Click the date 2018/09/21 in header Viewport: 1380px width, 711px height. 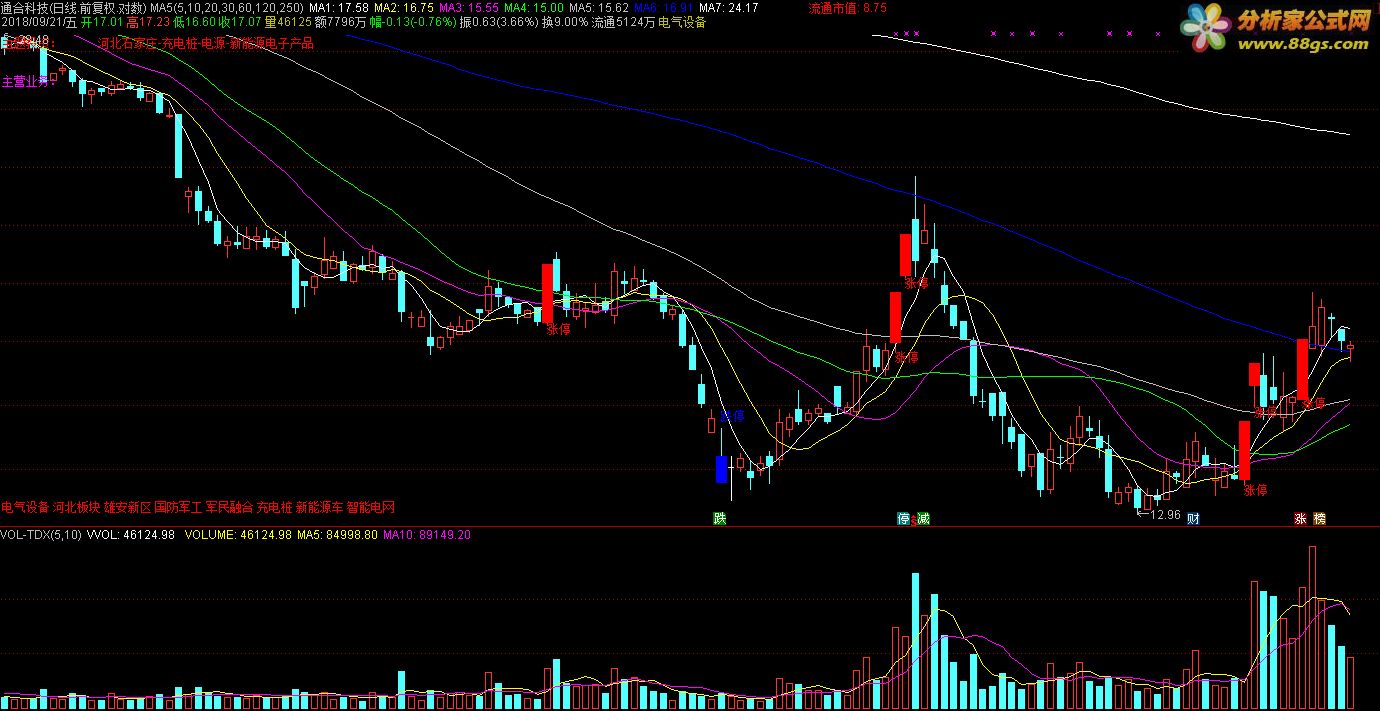[x=32, y=22]
